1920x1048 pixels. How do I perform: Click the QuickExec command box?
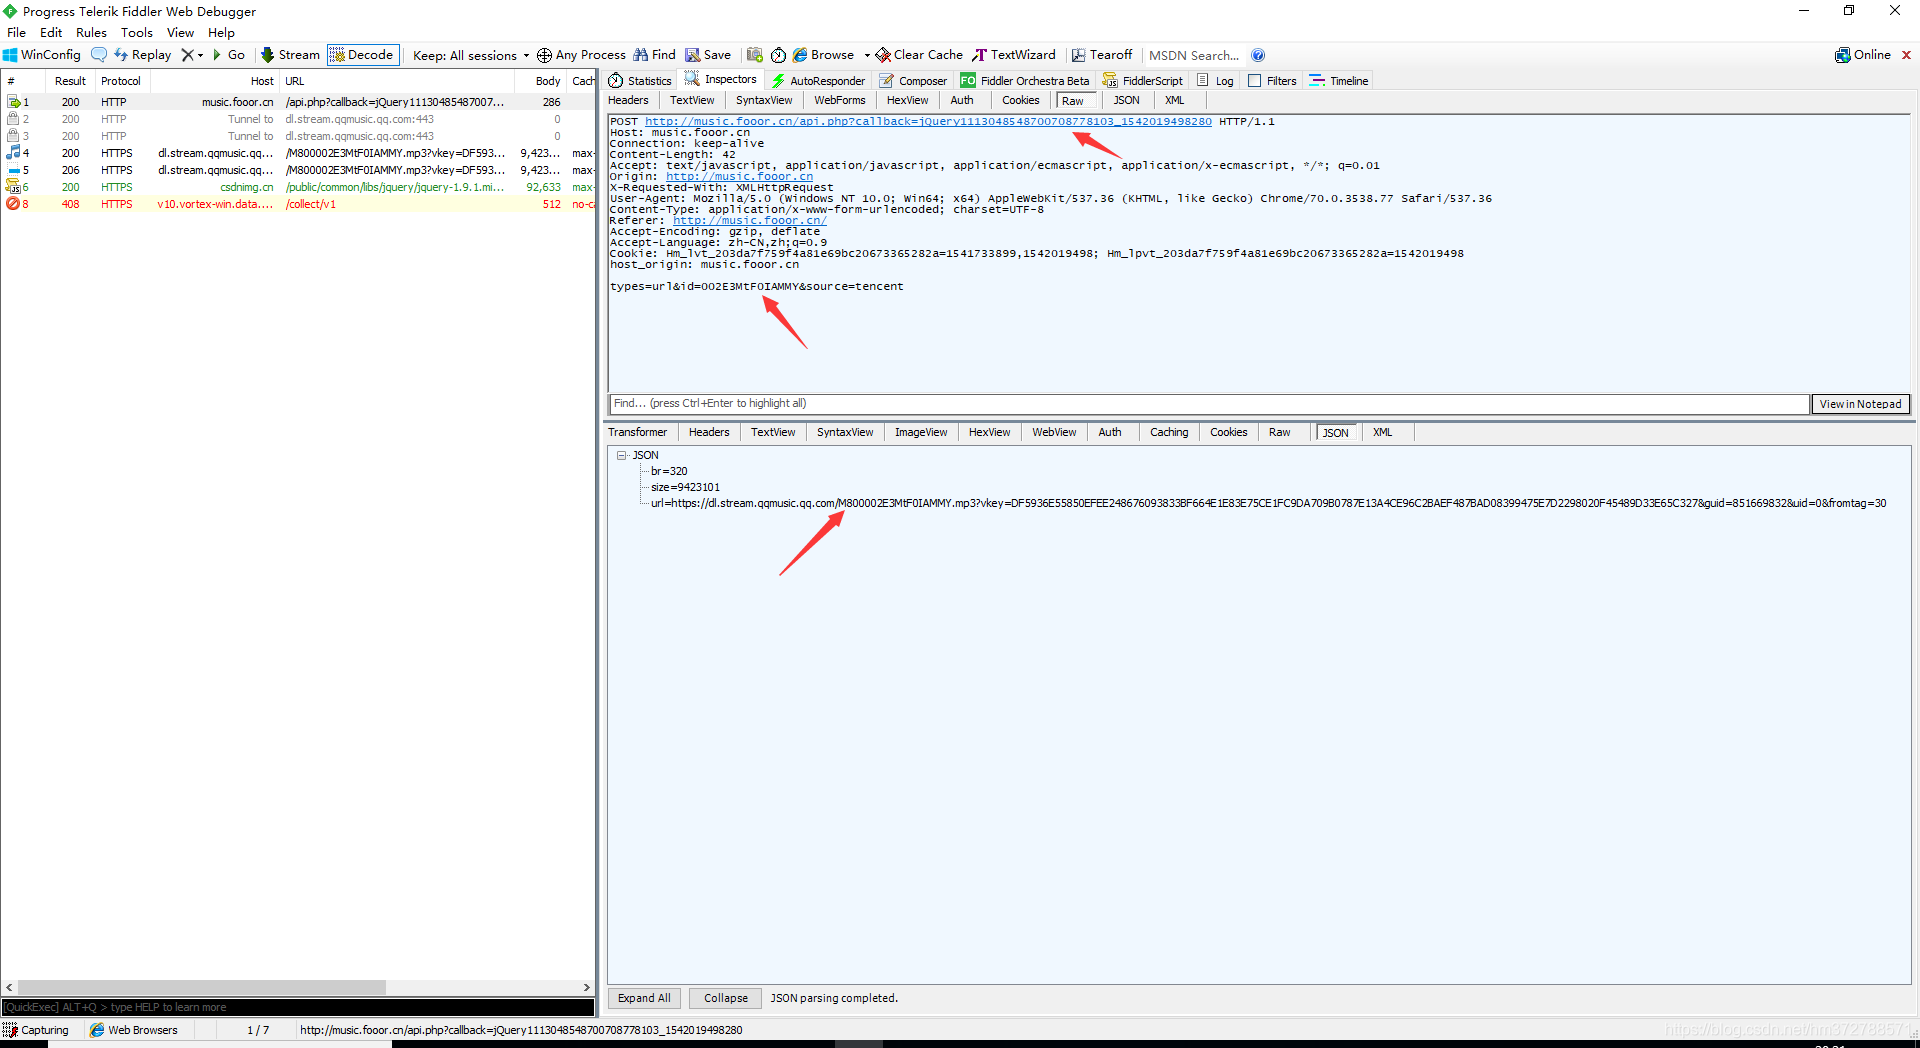pos(298,1007)
